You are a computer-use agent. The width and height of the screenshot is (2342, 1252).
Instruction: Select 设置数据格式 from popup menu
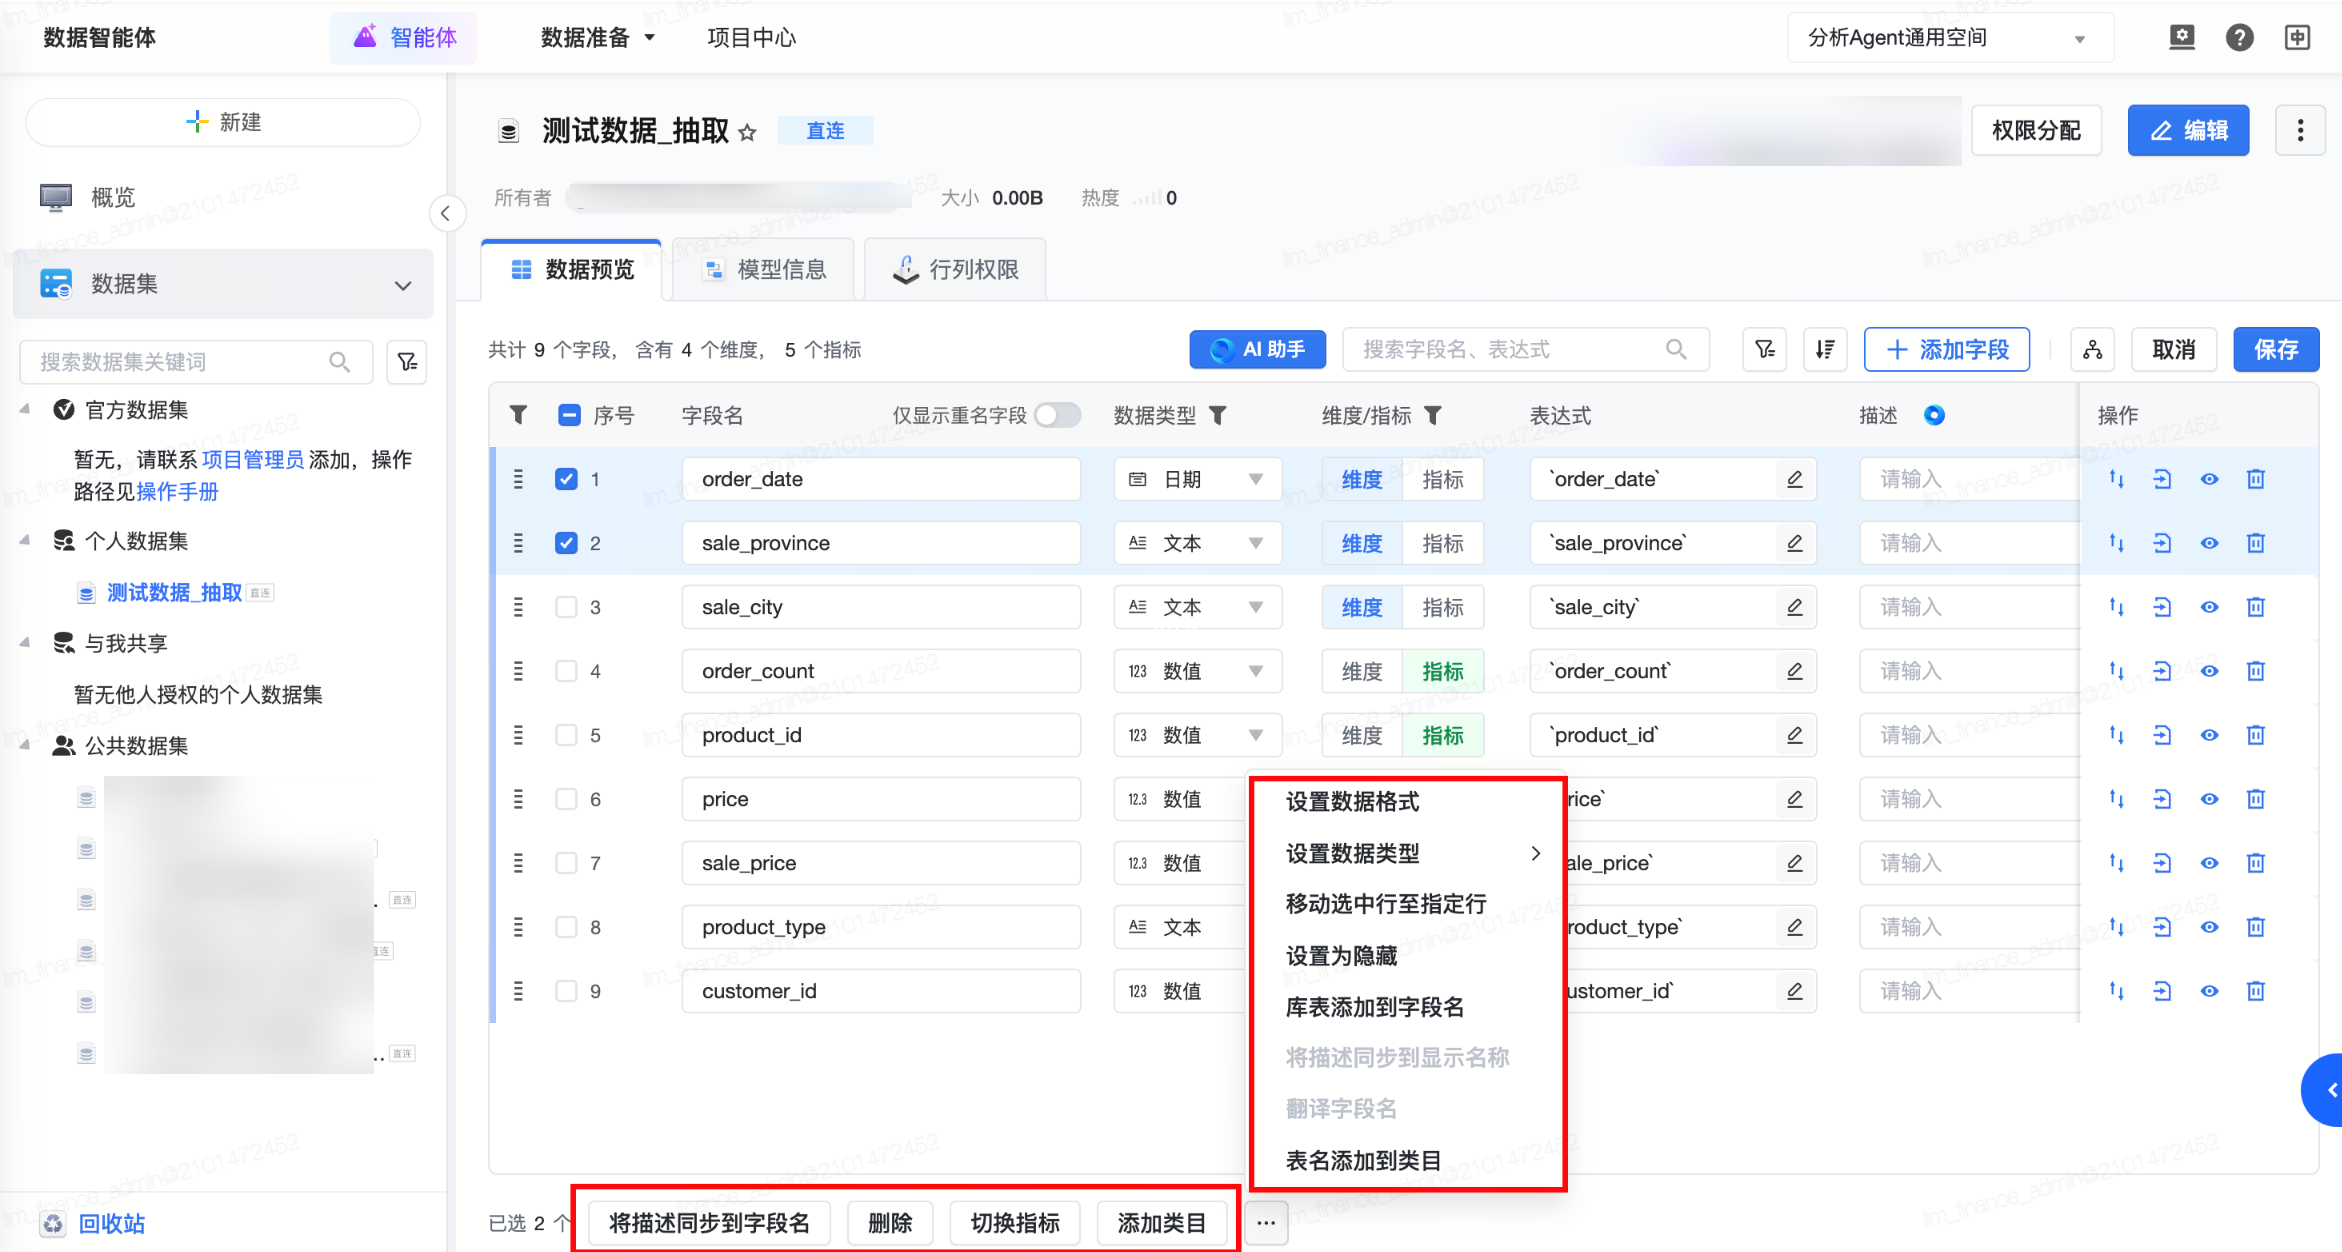1352,801
